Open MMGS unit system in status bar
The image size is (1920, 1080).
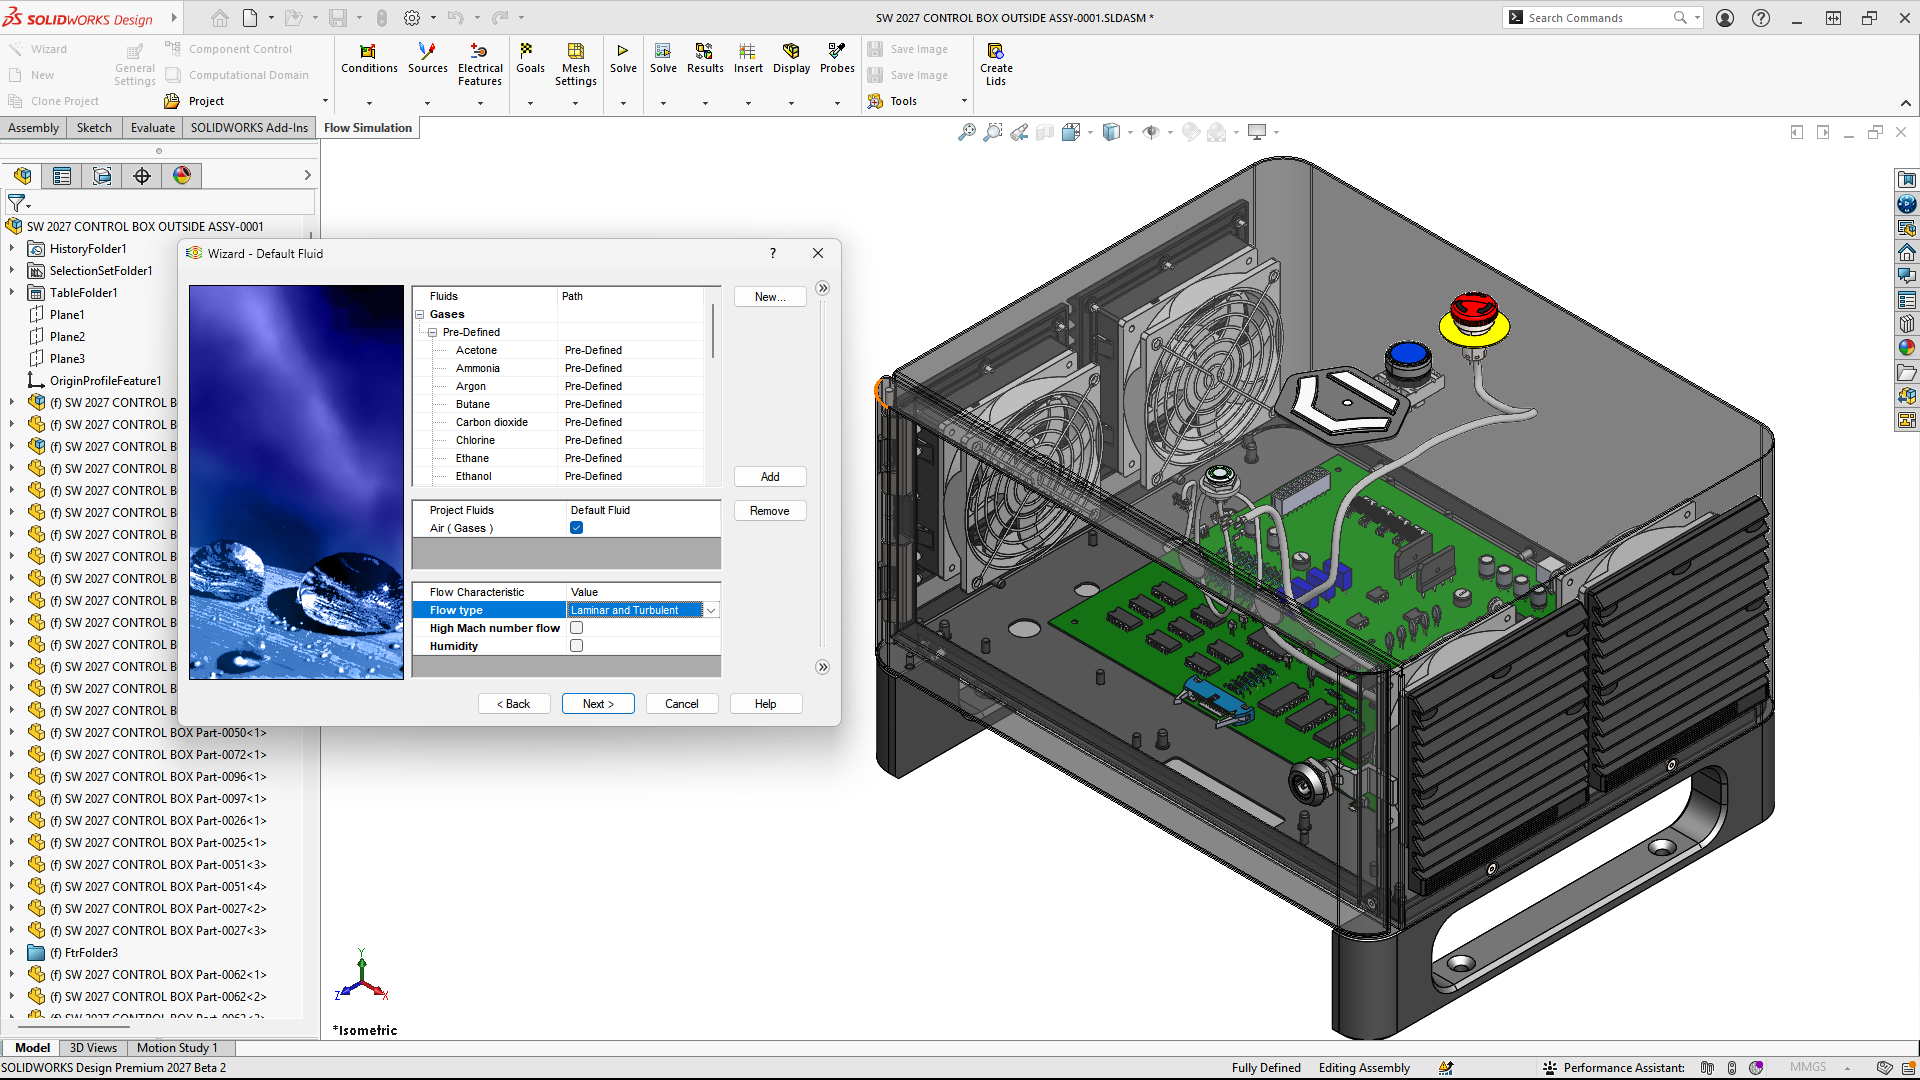coord(1808,1067)
